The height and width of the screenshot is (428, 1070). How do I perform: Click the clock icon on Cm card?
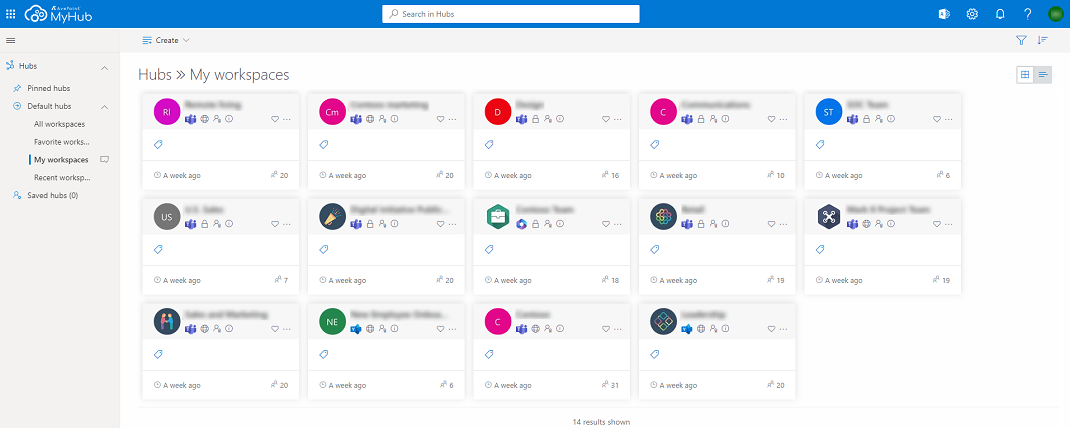coord(323,175)
